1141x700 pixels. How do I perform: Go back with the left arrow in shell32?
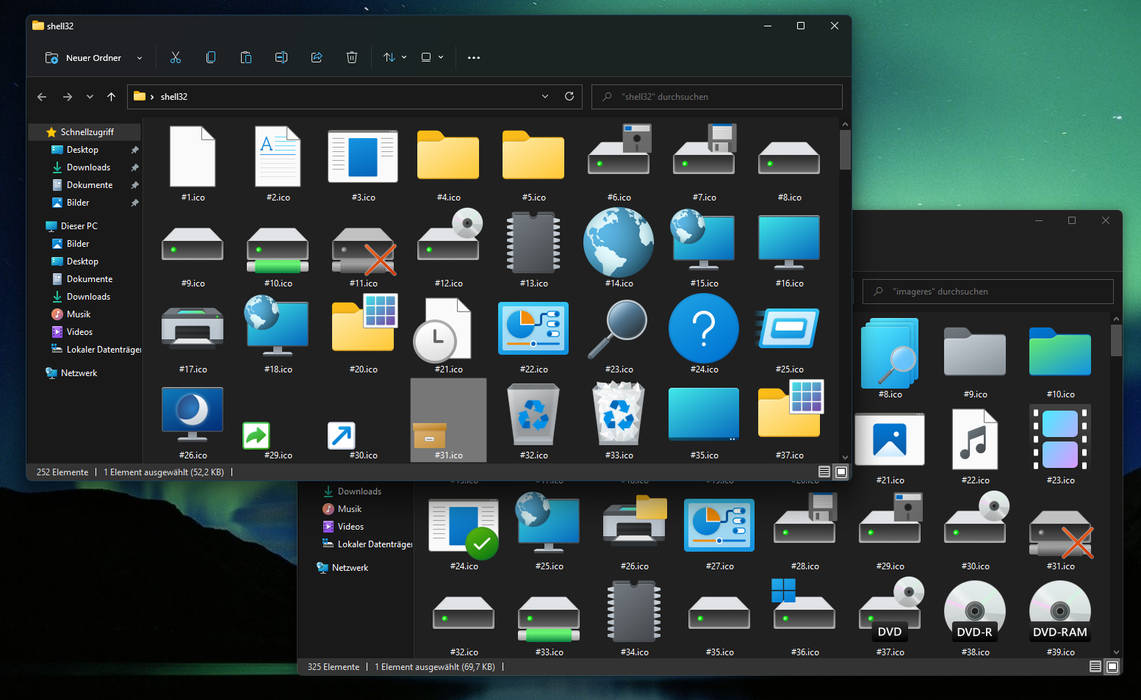pos(42,97)
